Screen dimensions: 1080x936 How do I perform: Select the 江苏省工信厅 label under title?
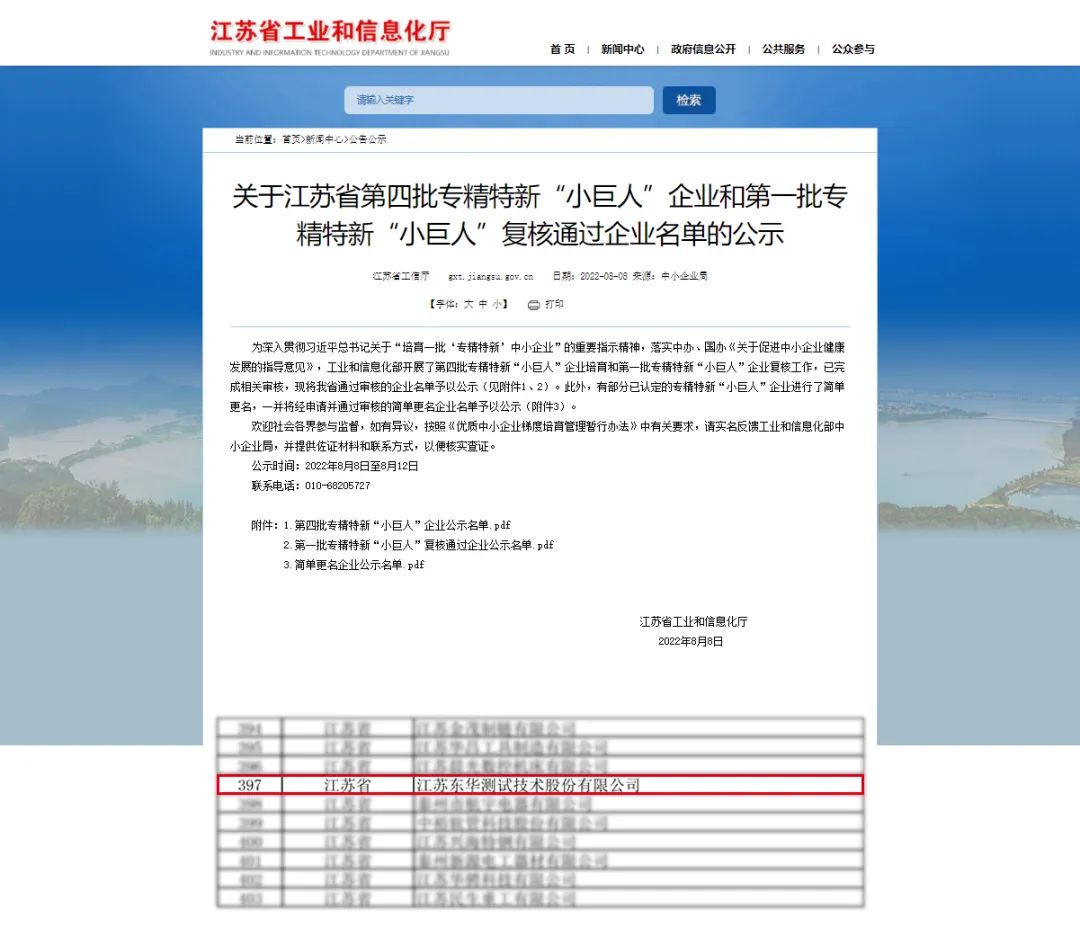coord(401,276)
